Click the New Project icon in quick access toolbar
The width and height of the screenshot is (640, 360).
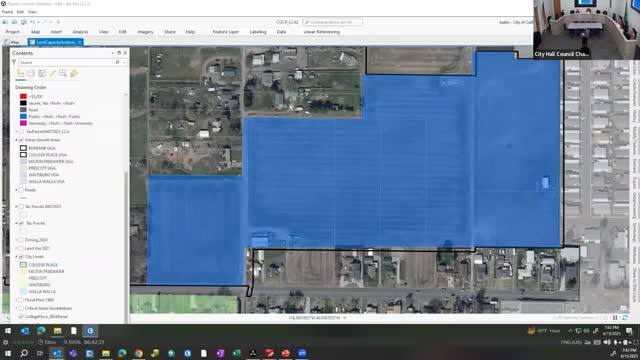click(x=5, y=22)
